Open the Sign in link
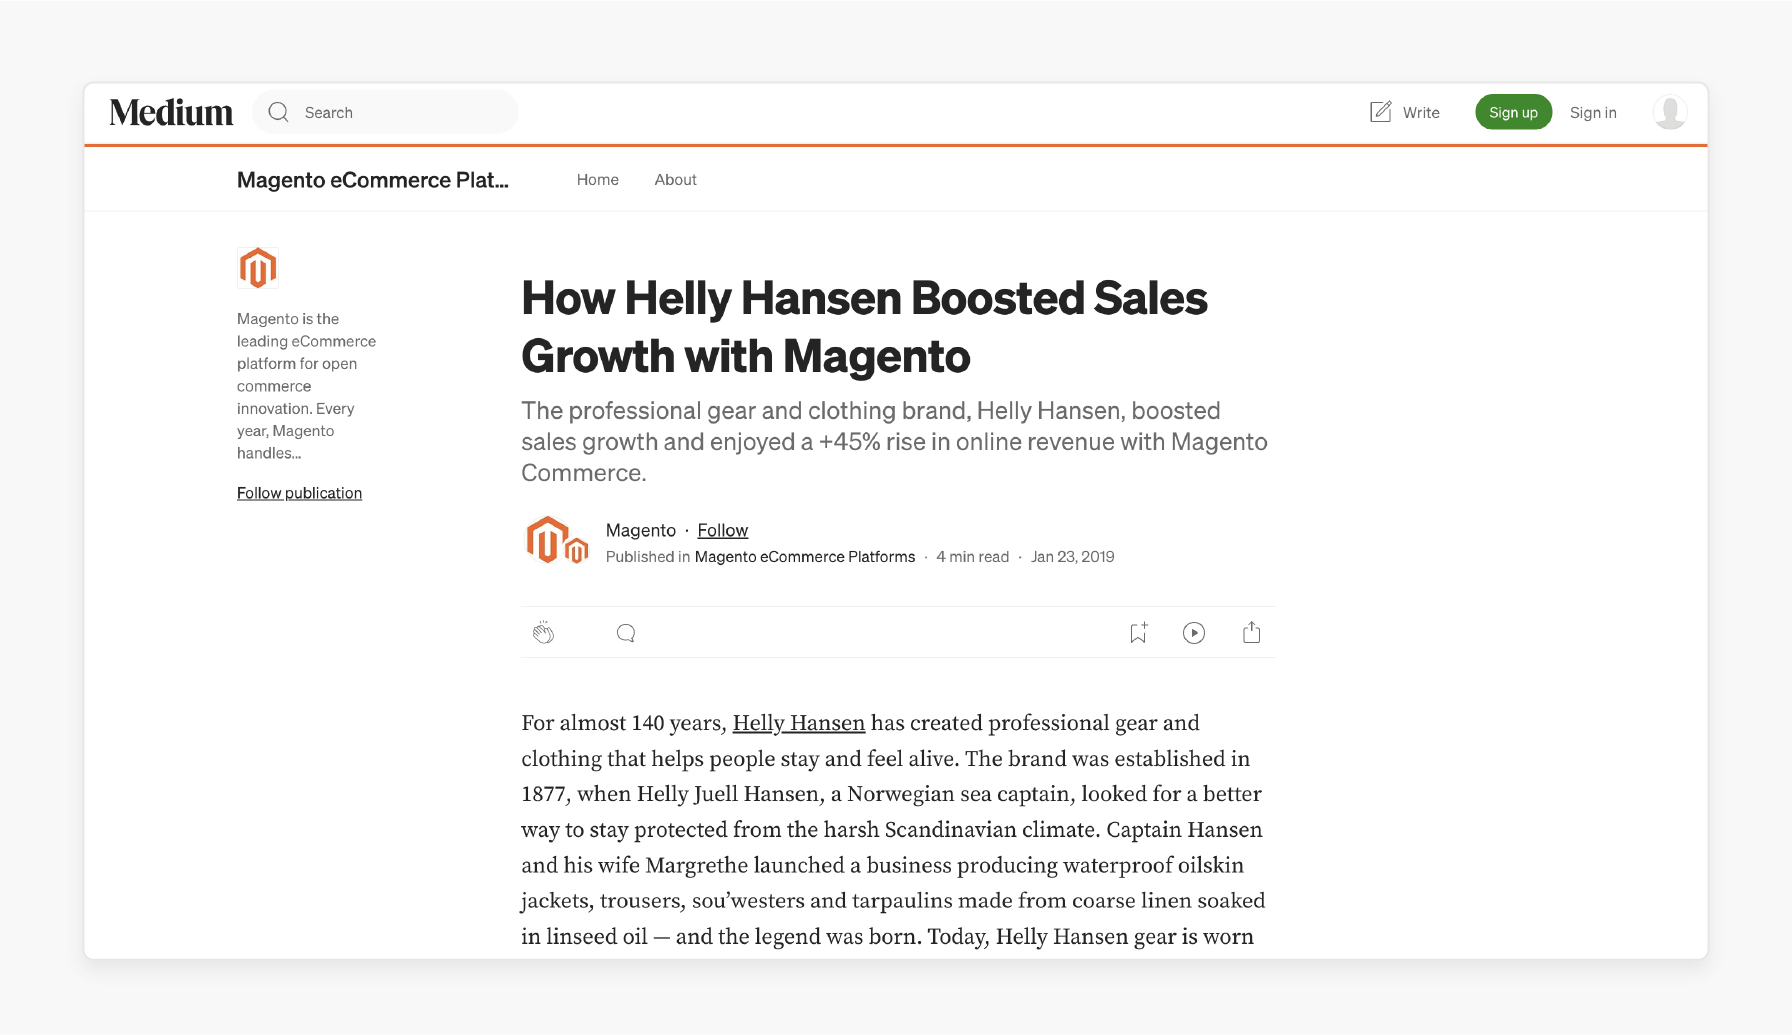 click(x=1593, y=113)
